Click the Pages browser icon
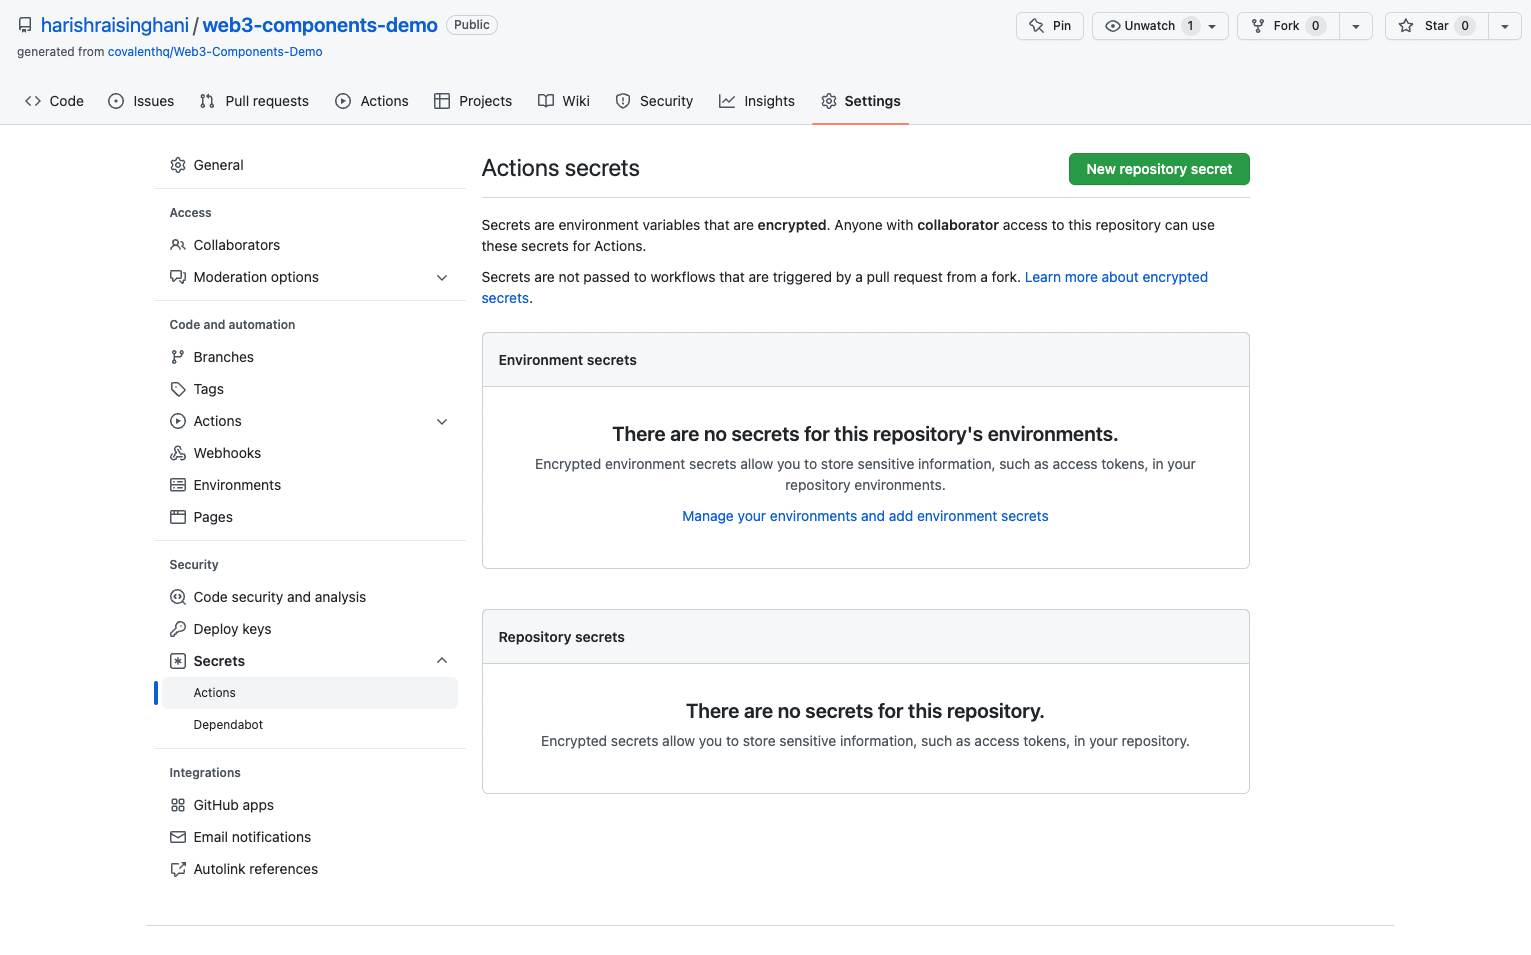The width and height of the screenshot is (1531, 955). coord(178,517)
